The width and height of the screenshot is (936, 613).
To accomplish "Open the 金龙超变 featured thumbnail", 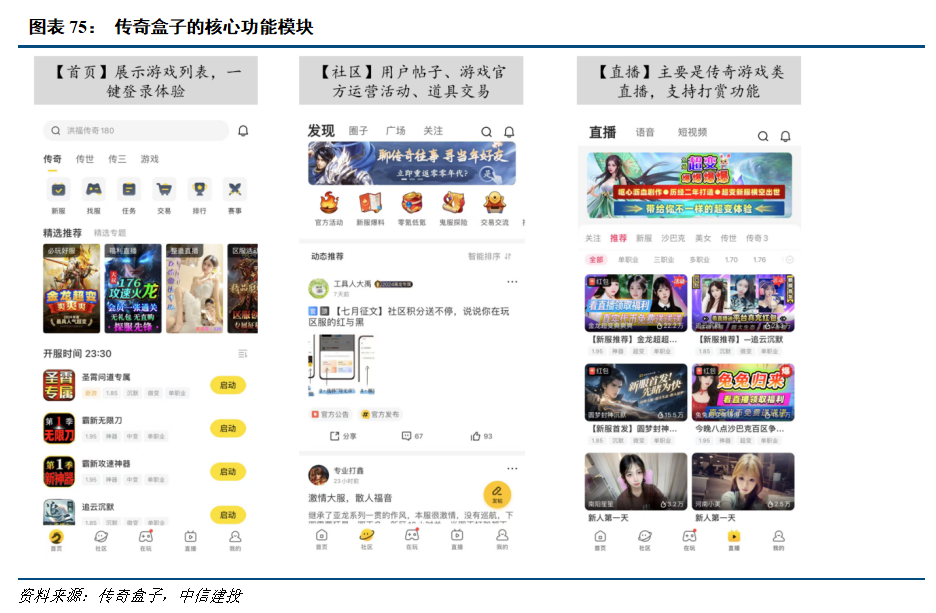I will [72, 288].
